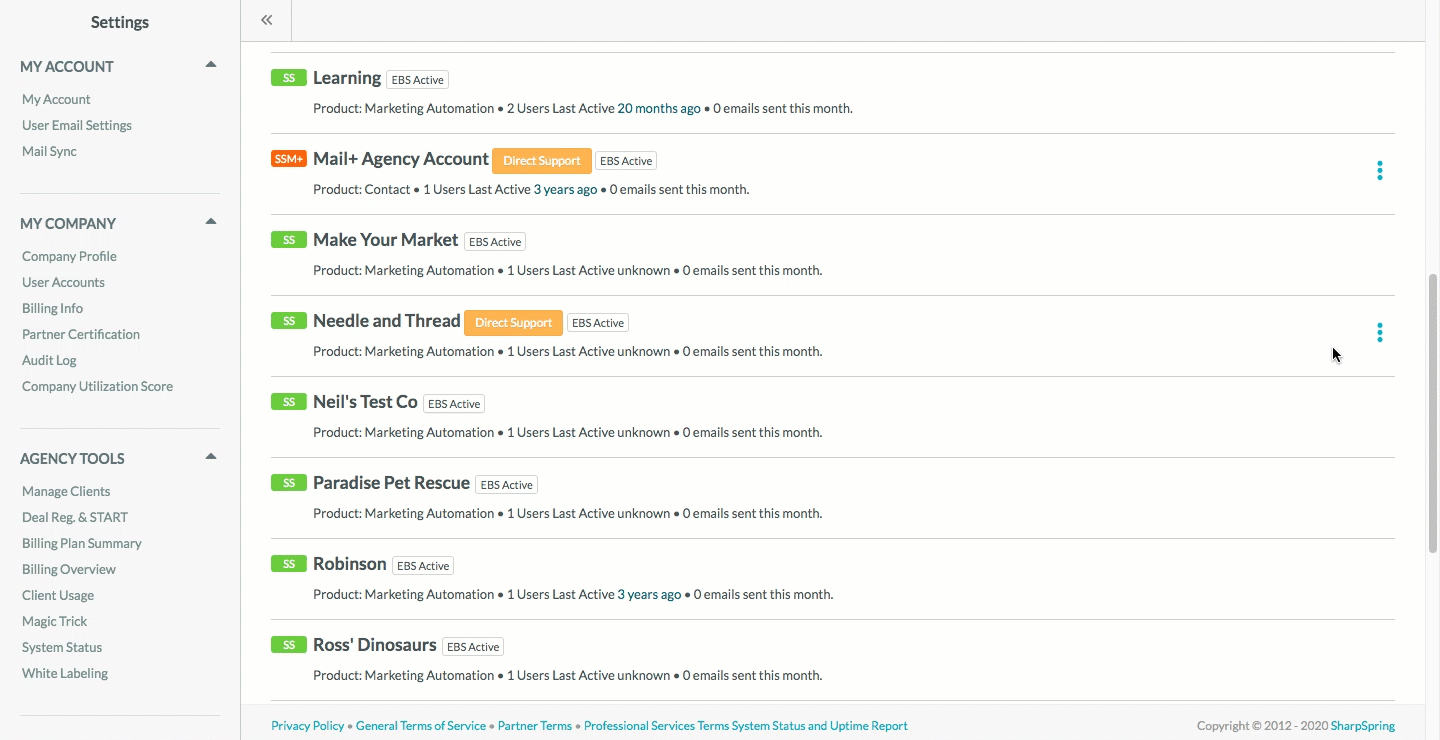Open the SharpSpring footer link

tap(1363, 726)
